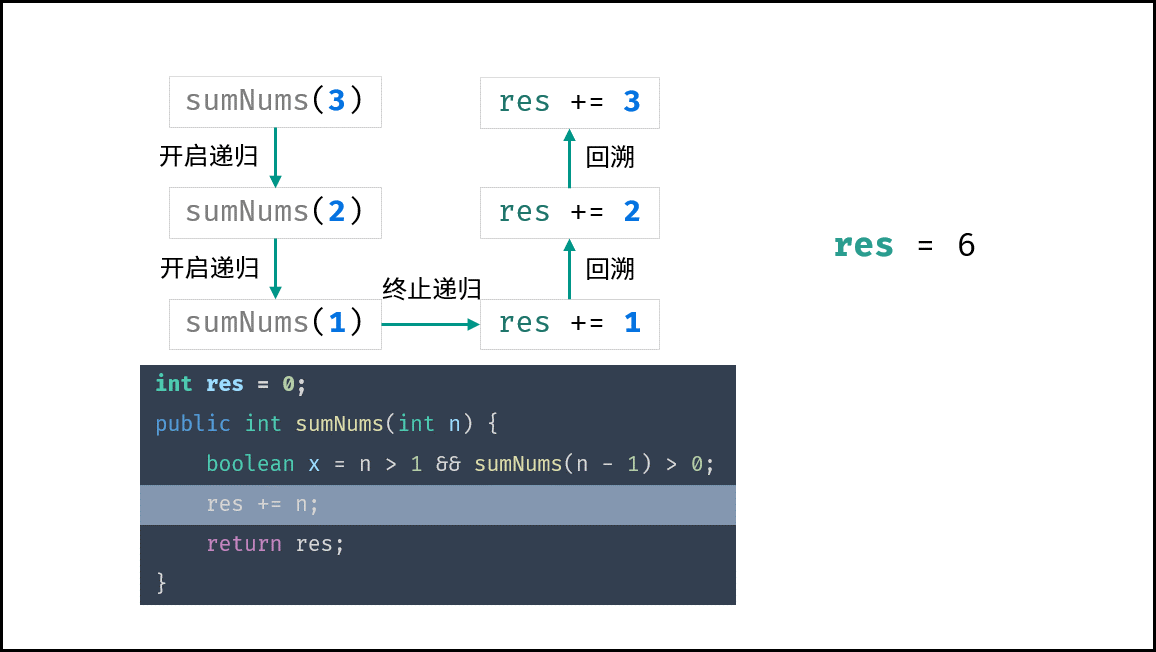Click the sumNums(3) box
Screen dimensions: 1156x652
(x=275, y=102)
